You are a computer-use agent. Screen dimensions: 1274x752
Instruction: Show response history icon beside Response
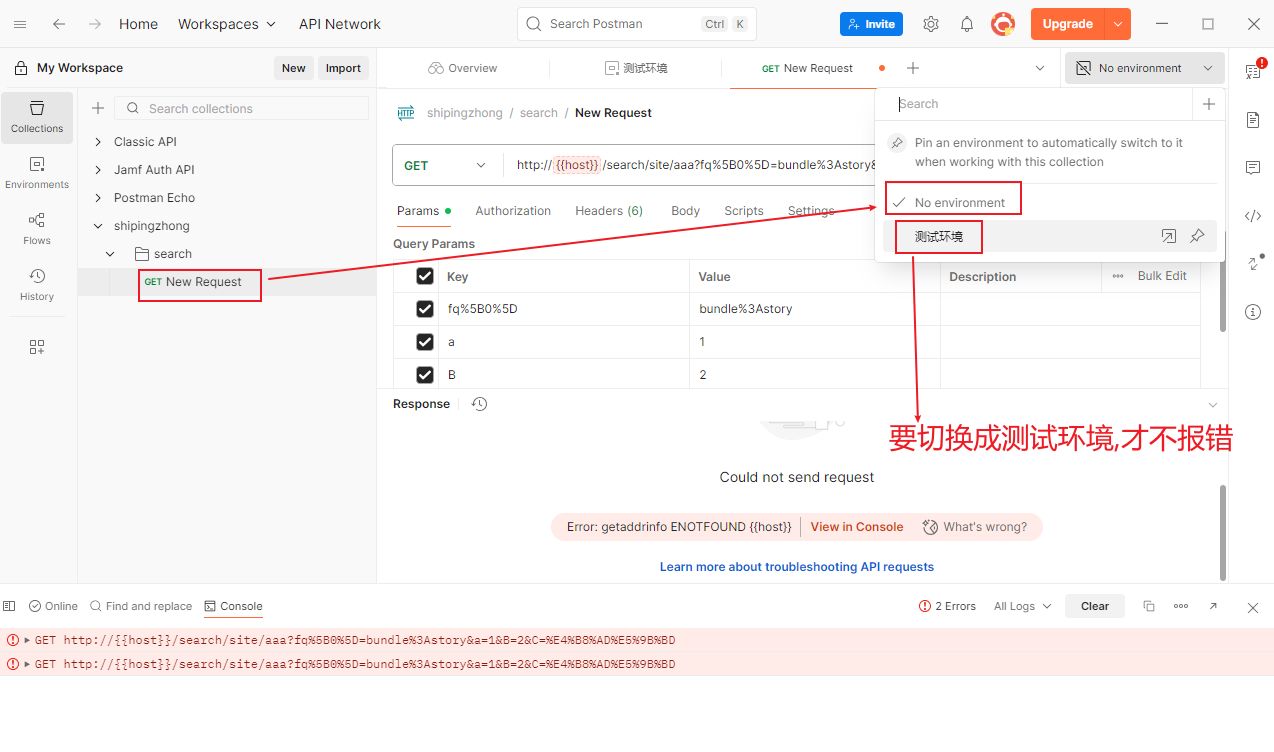click(x=479, y=404)
